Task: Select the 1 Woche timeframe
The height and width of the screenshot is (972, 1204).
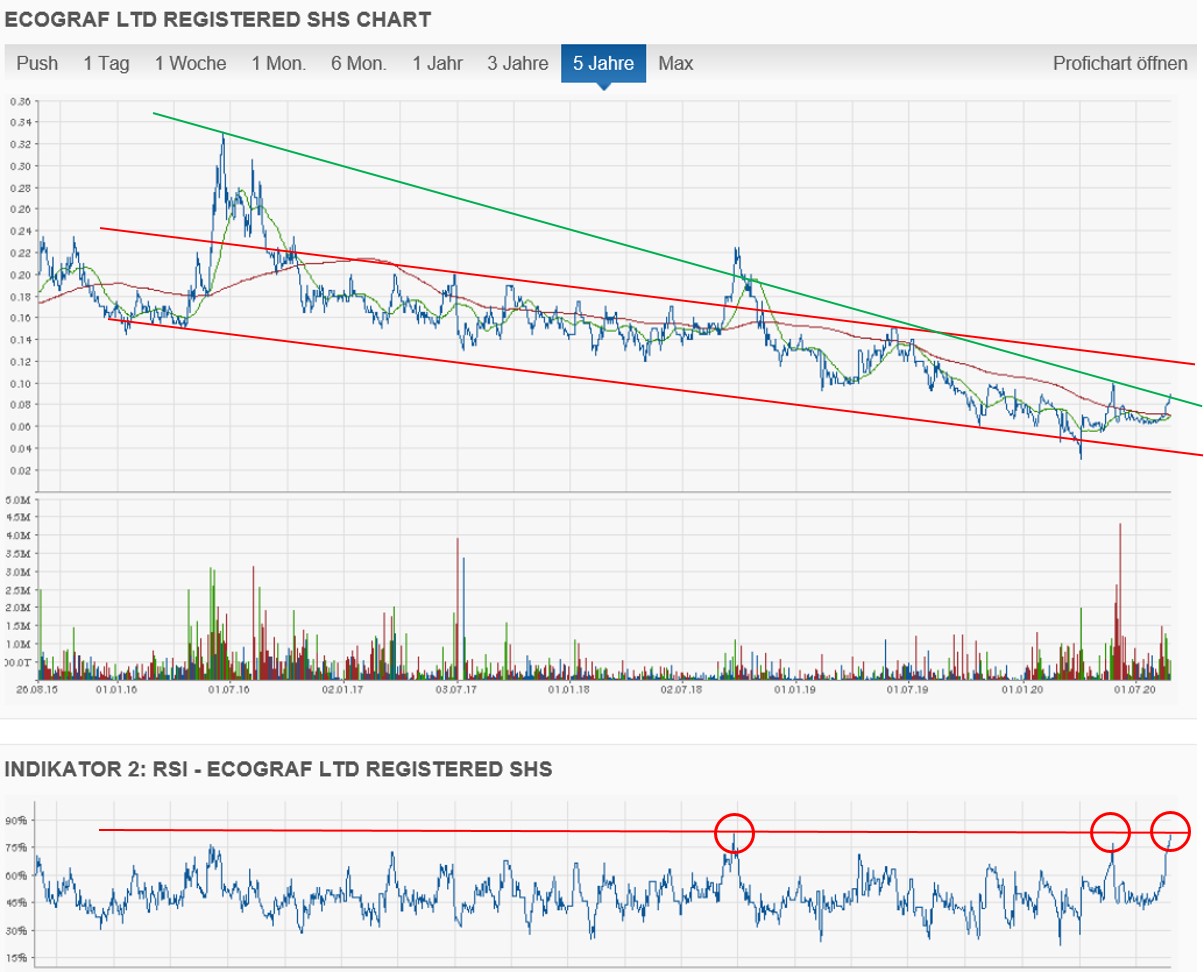Action: (x=190, y=63)
